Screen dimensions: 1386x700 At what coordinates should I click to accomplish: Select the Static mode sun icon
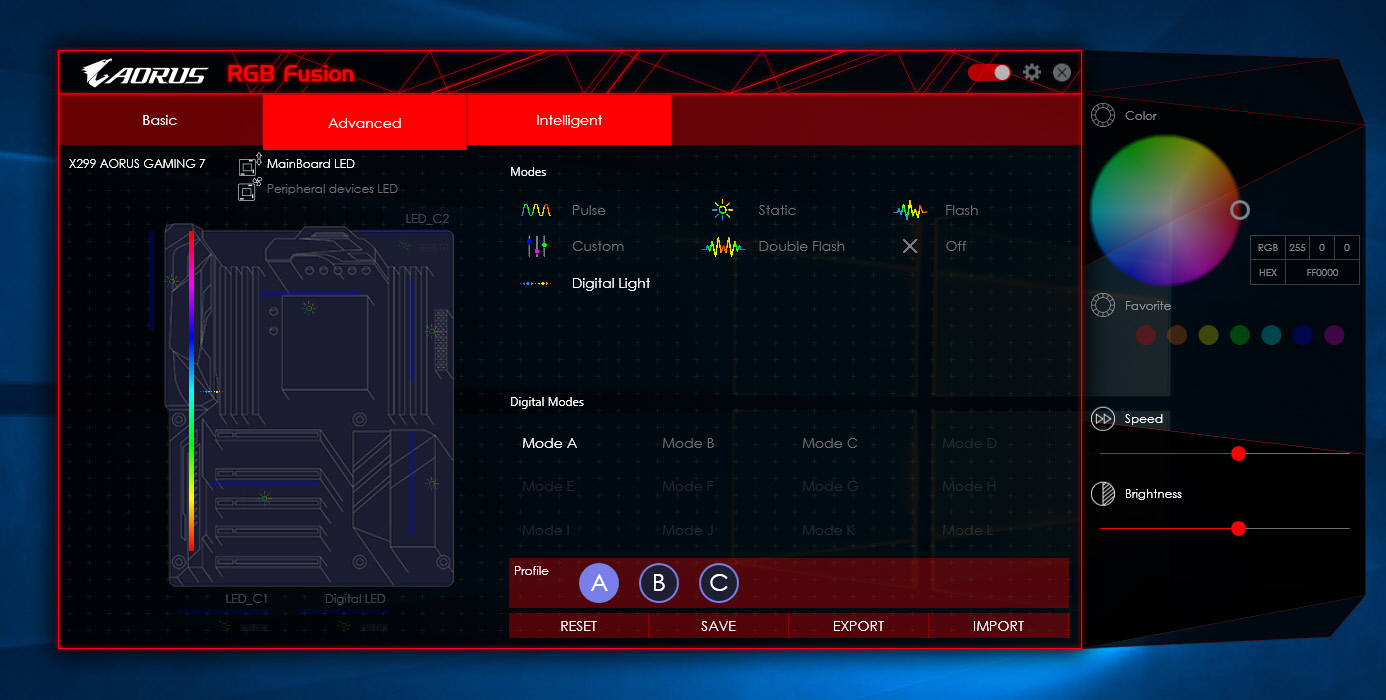pyautogui.click(x=722, y=210)
